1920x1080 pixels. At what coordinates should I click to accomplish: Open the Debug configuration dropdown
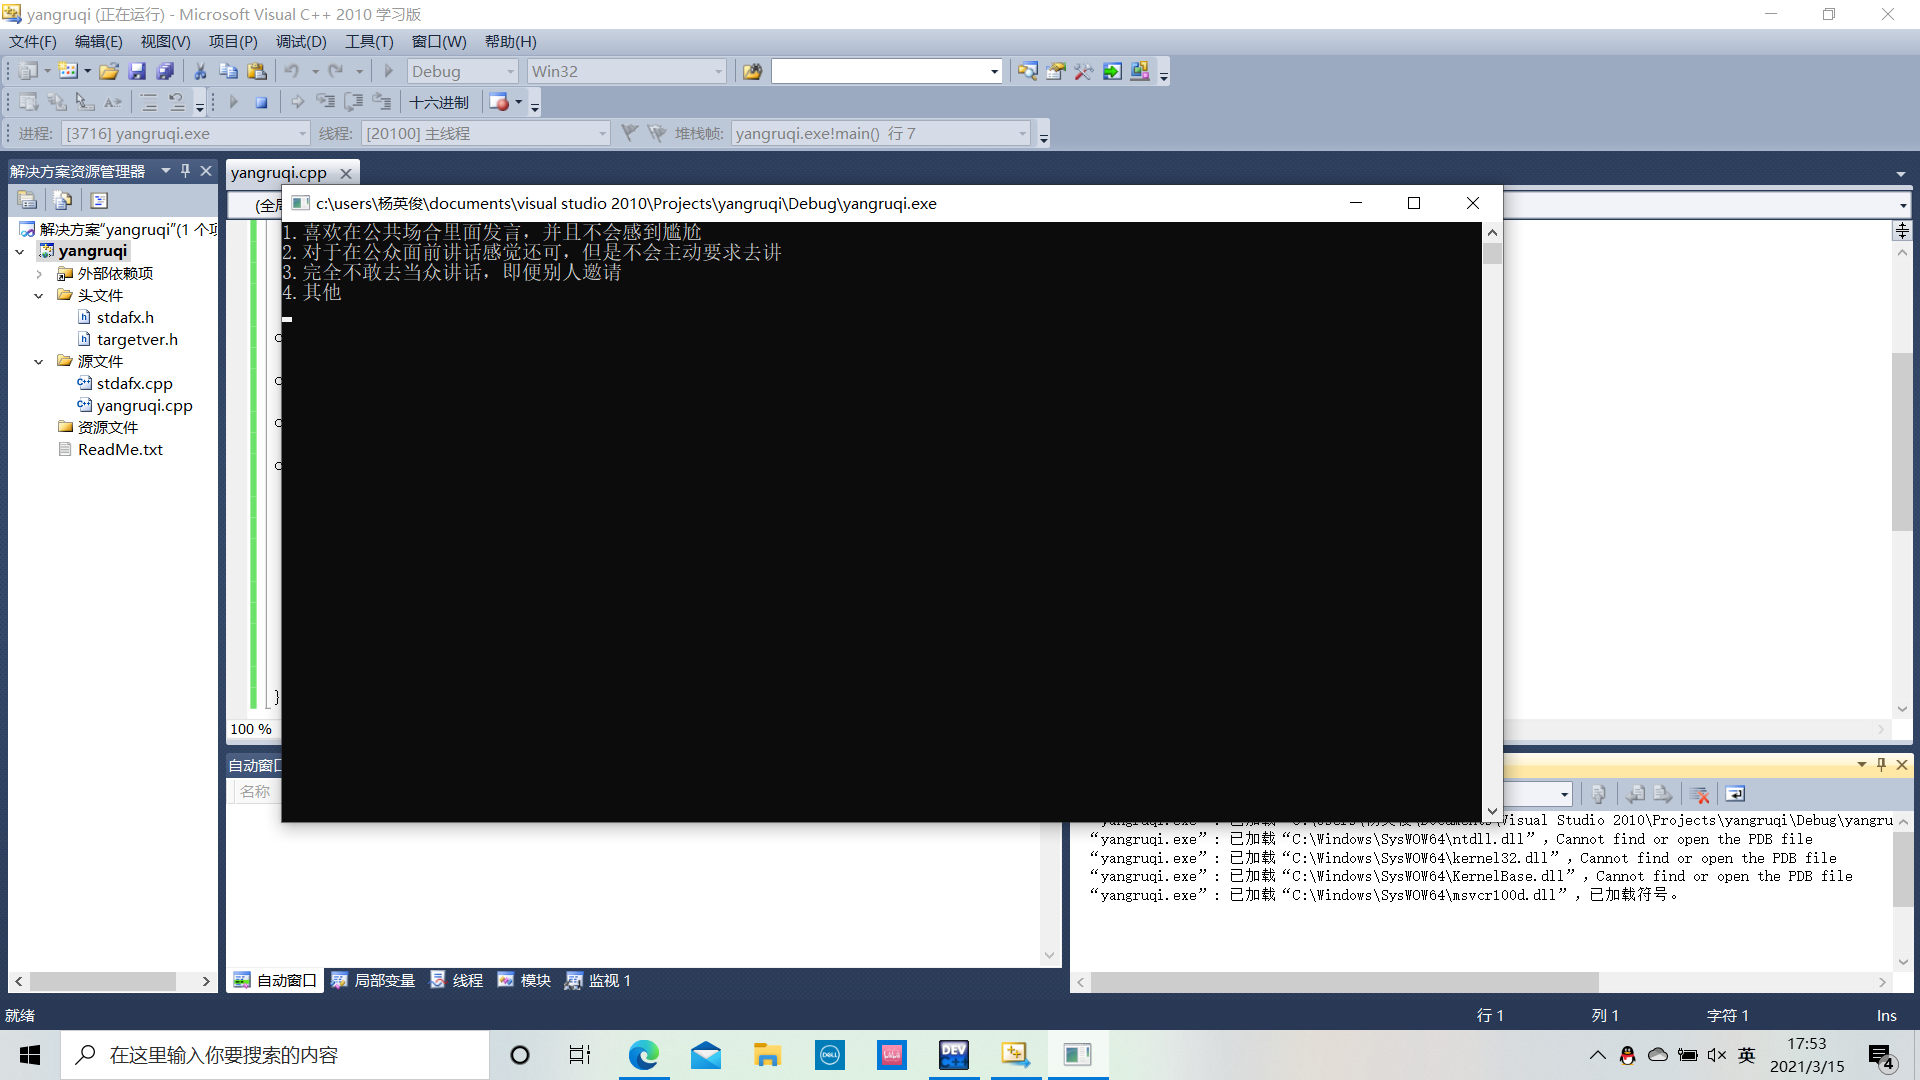[510, 71]
